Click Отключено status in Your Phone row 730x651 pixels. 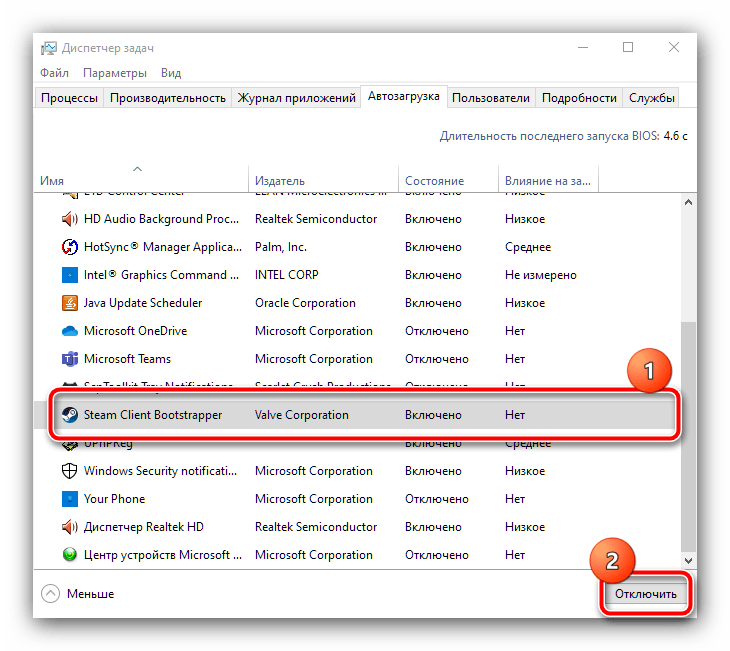pyautogui.click(x=436, y=499)
